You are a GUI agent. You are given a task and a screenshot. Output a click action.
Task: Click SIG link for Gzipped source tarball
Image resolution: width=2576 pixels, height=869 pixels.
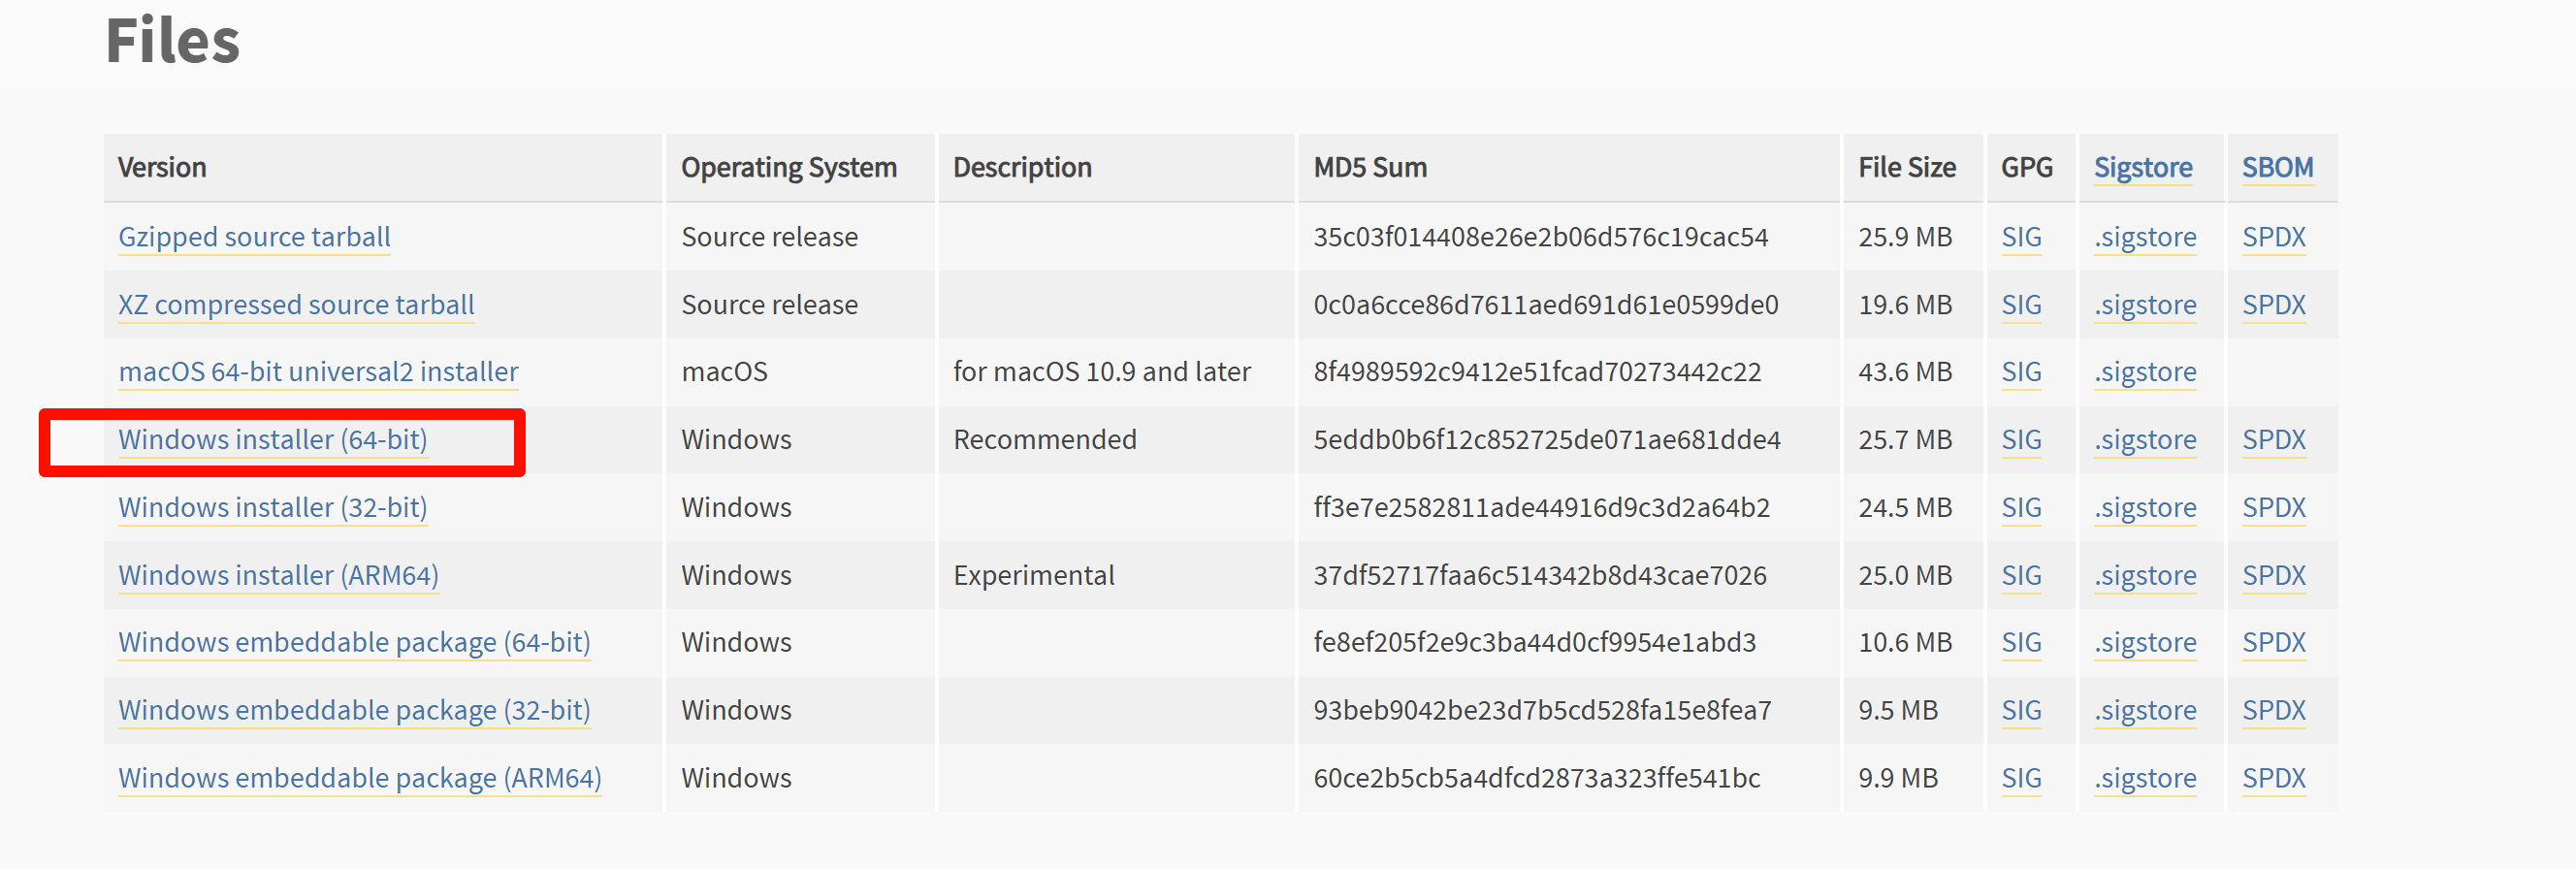[2021, 237]
